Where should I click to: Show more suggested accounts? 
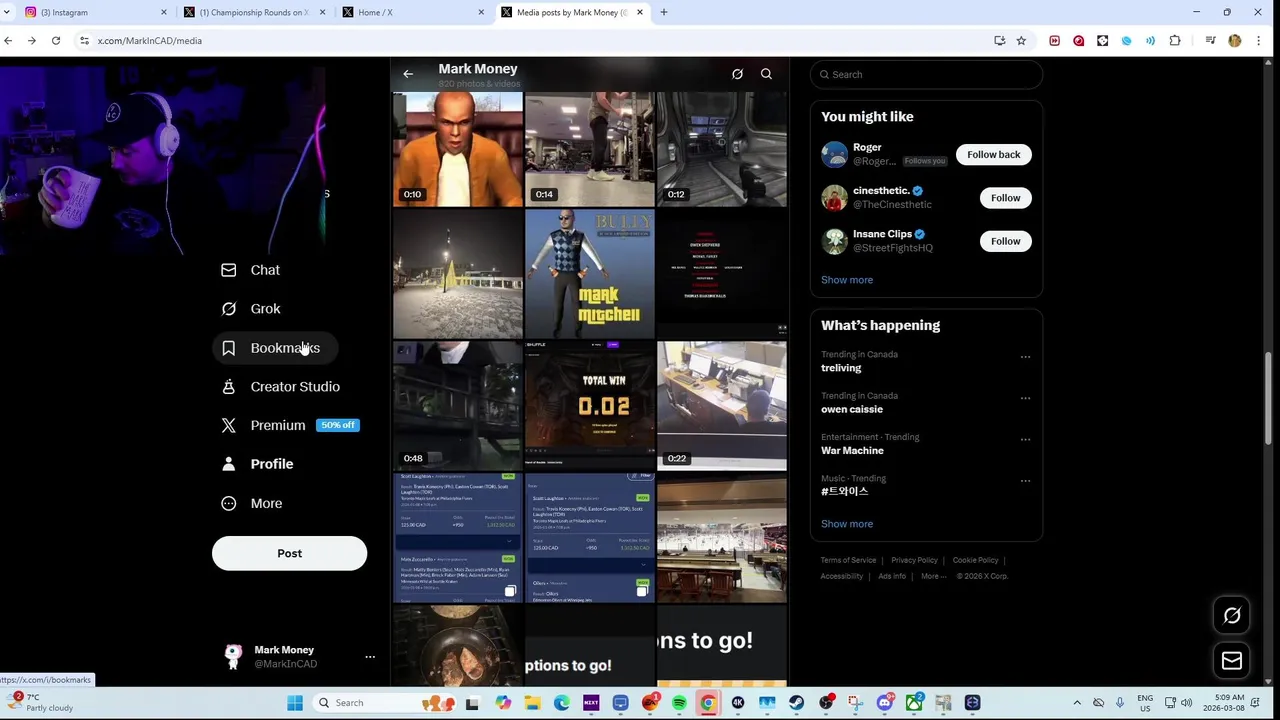(847, 280)
